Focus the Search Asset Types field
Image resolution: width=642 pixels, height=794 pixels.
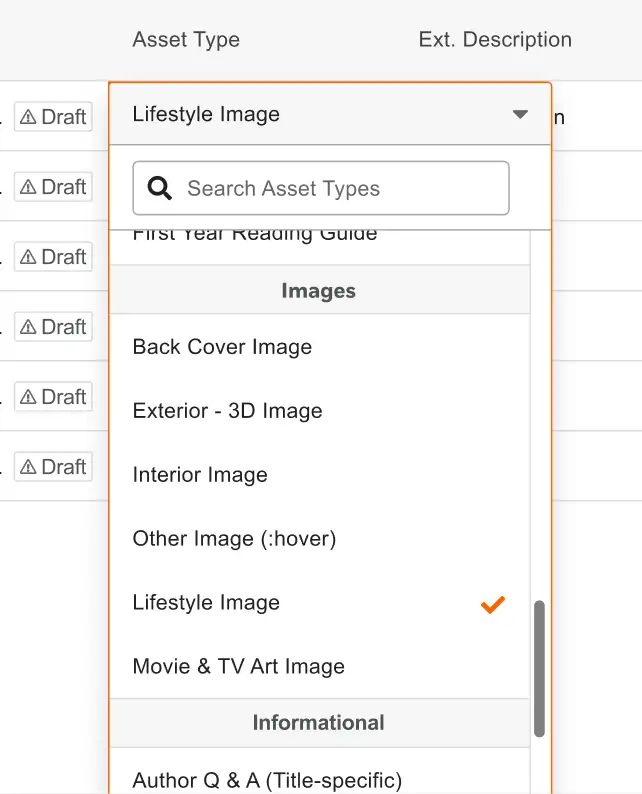tap(340, 188)
